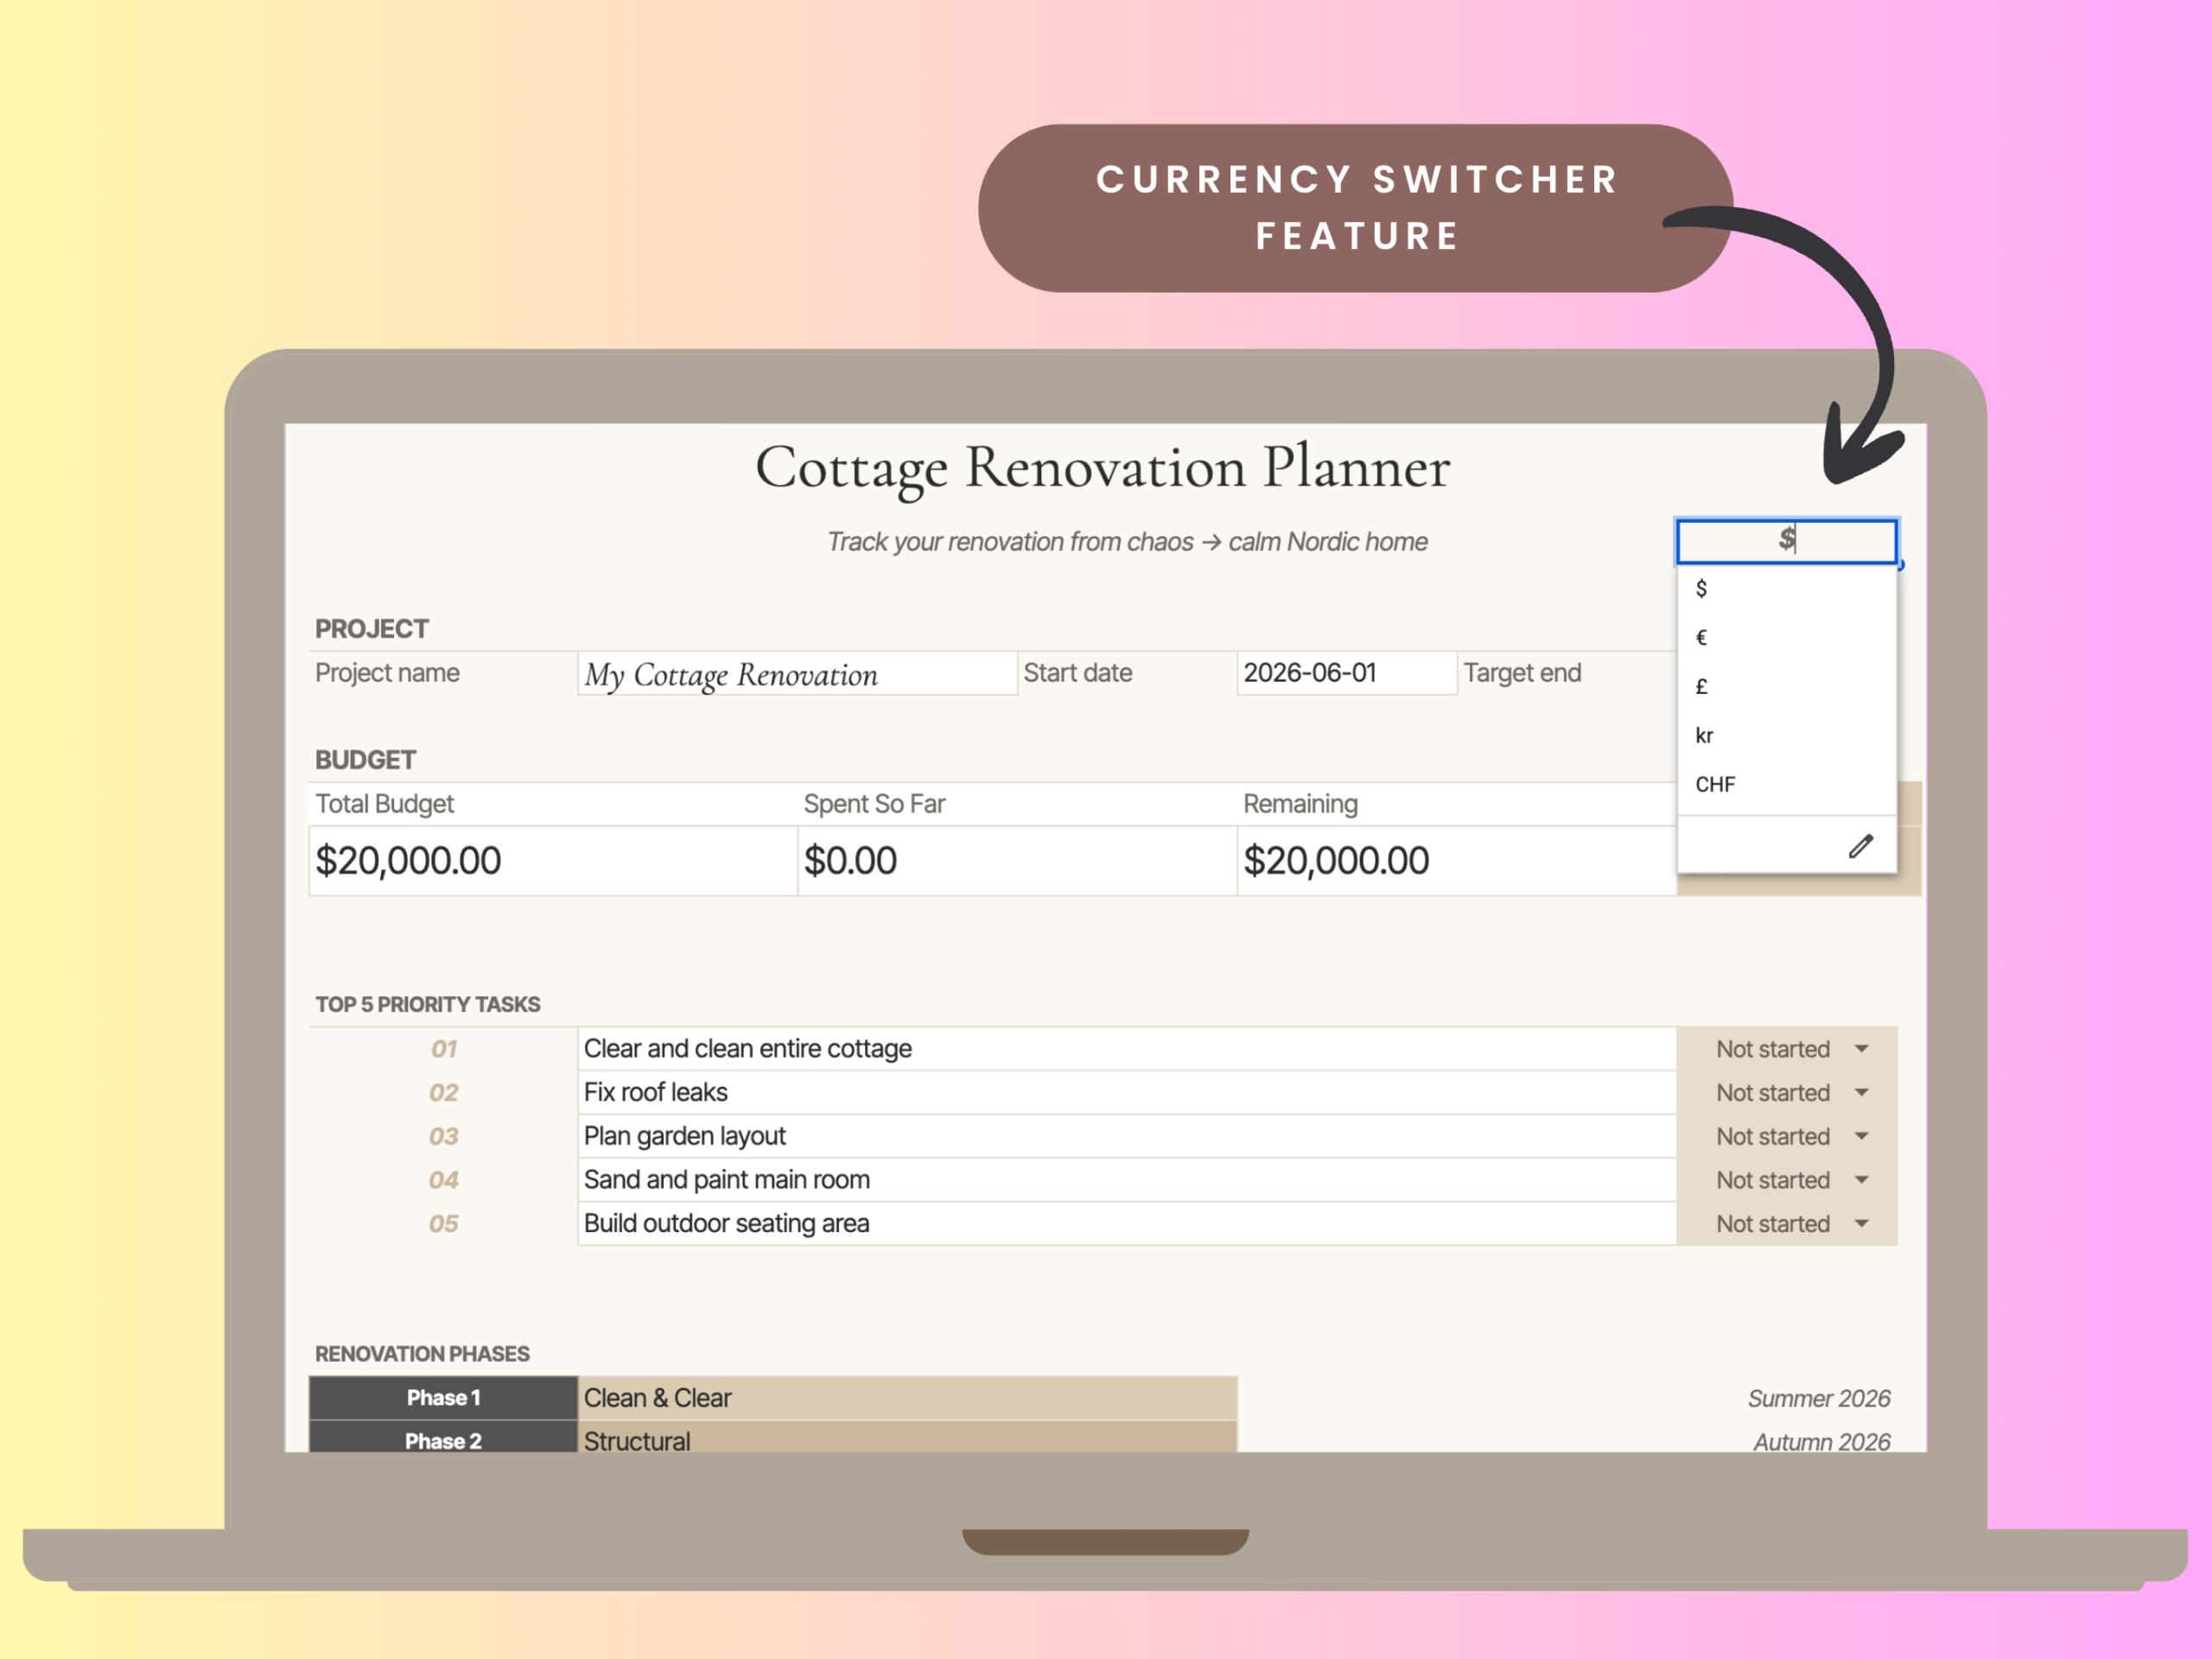Choose kr from the currency list
This screenshot has height=1659, width=2212.
(x=1787, y=736)
